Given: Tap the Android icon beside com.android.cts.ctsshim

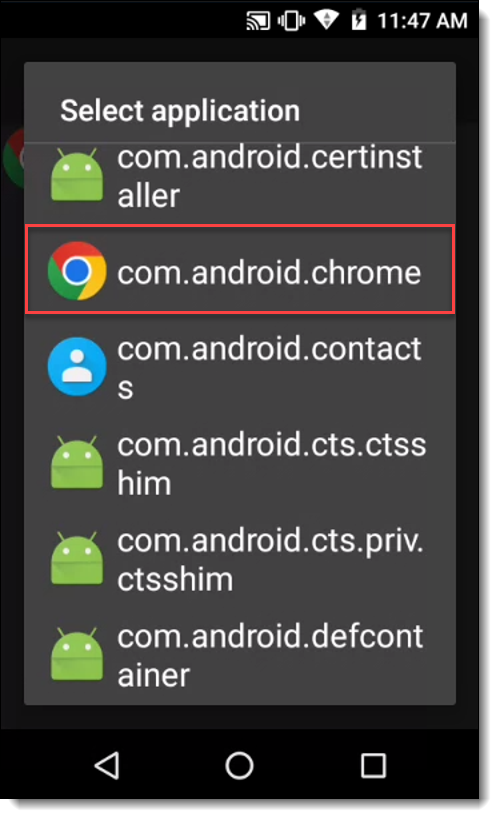Looking at the screenshot, I should coord(77,463).
